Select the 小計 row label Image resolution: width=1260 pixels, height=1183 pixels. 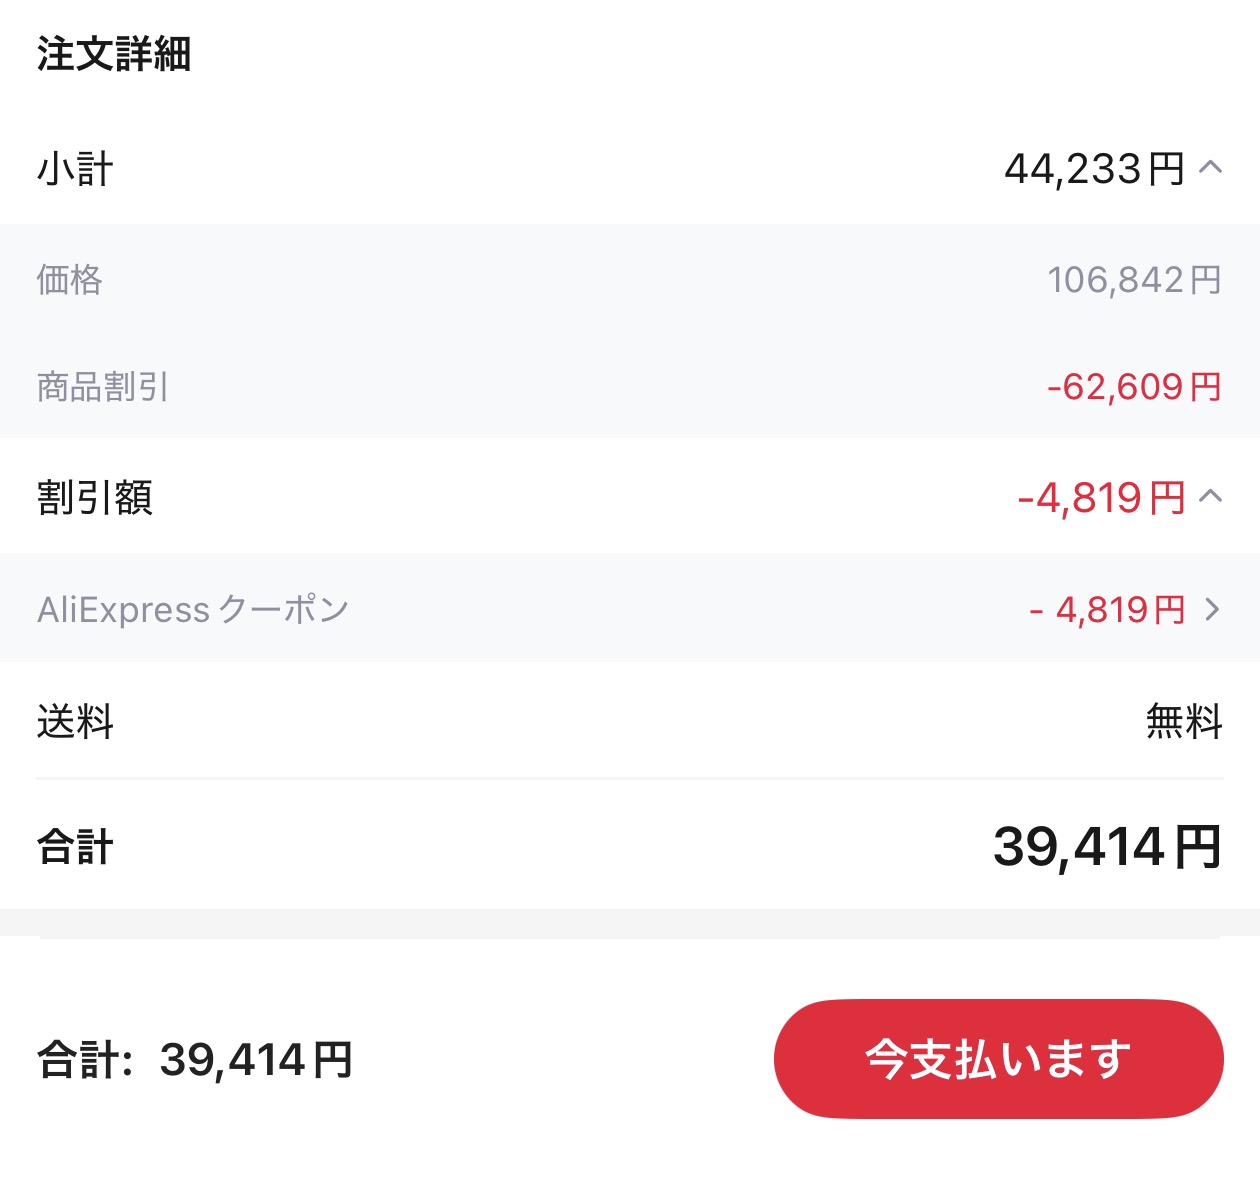pos(75,169)
